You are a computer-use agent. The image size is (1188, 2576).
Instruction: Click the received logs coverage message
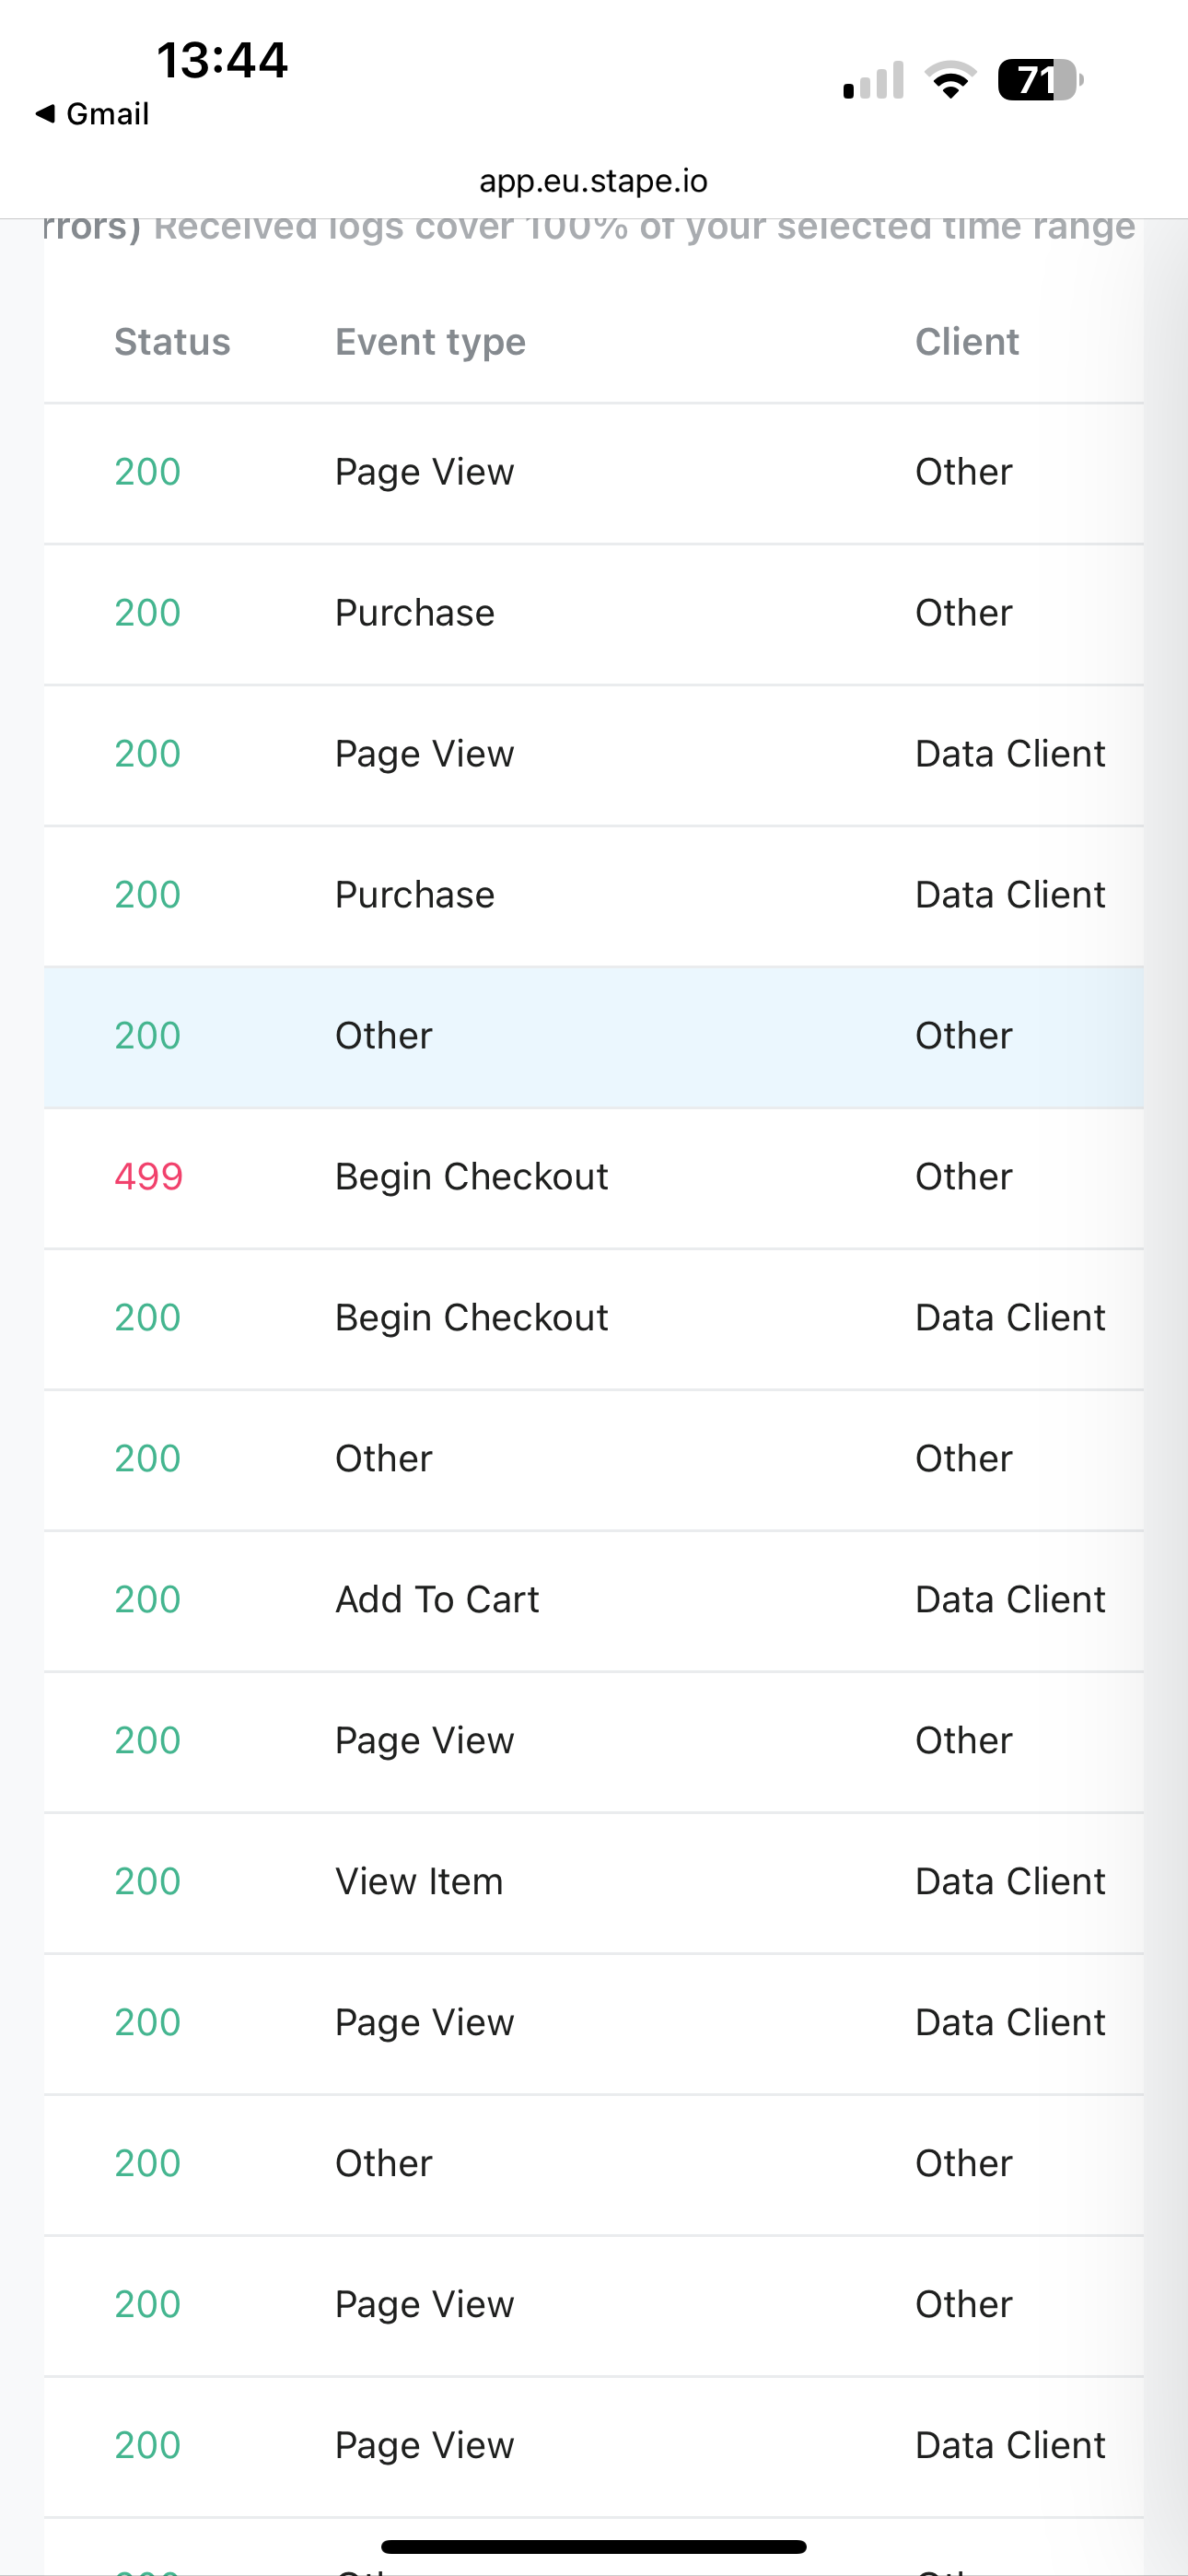point(644,227)
